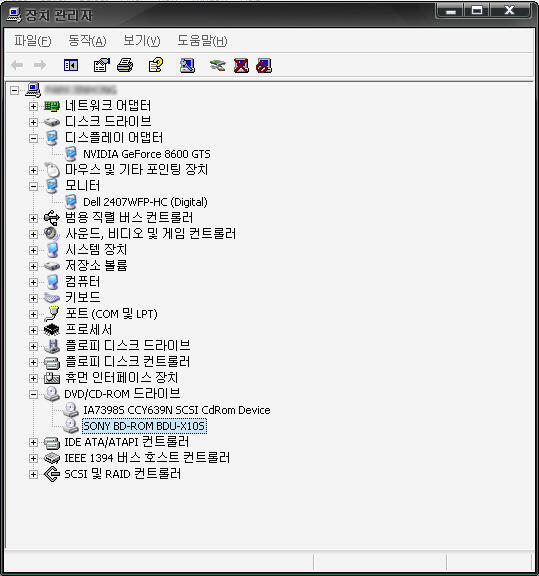
Task: Expand the SCSI 및 RAID 컨트롤러 node
Action: click(x=33, y=474)
